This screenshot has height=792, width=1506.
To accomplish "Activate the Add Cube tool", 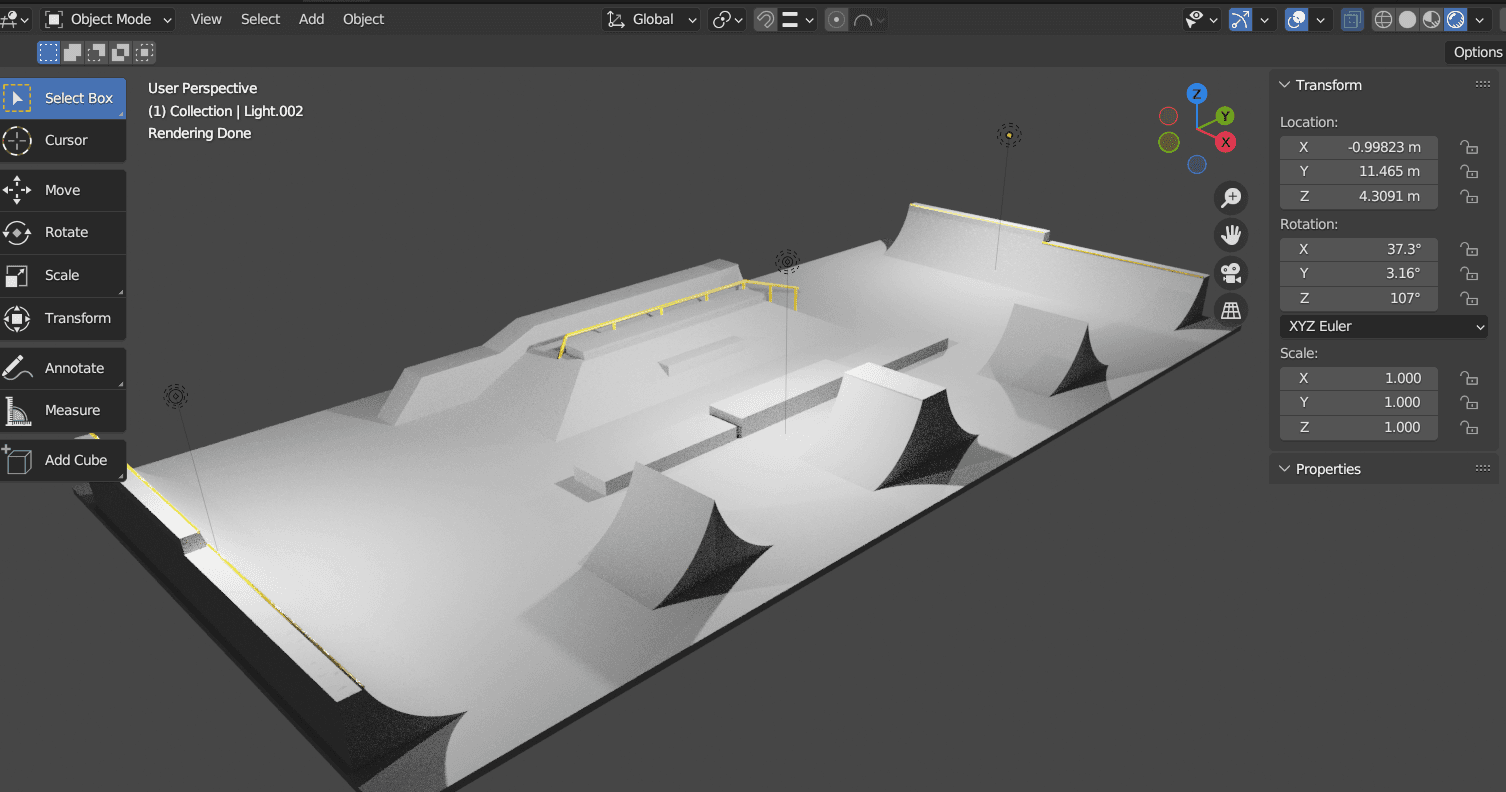I will (63, 460).
